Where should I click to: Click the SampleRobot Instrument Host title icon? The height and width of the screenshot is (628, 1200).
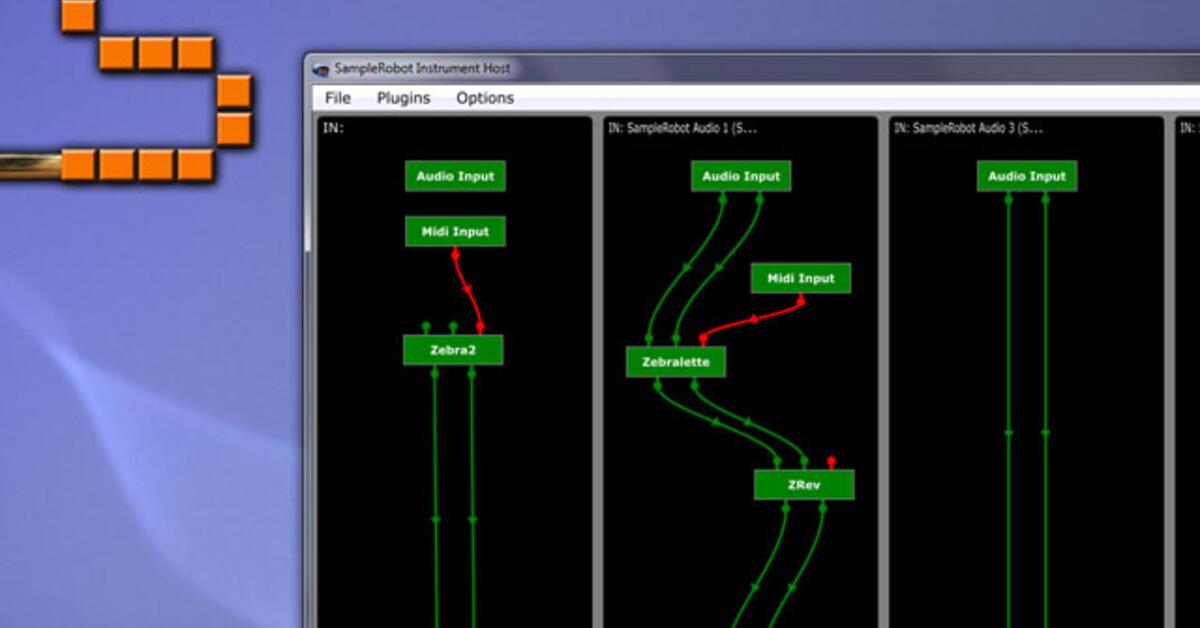pyautogui.click(x=320, y=69)
